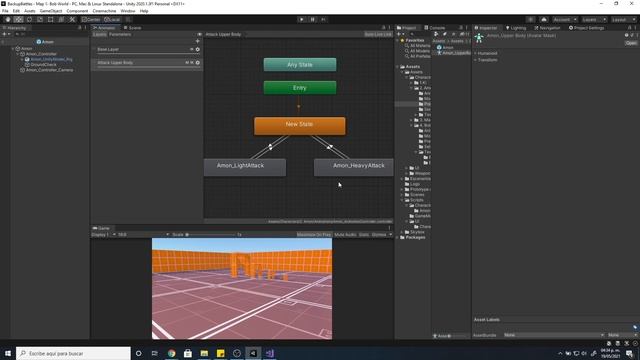Open Chrome from the taskbar

[x=171, y=353]
